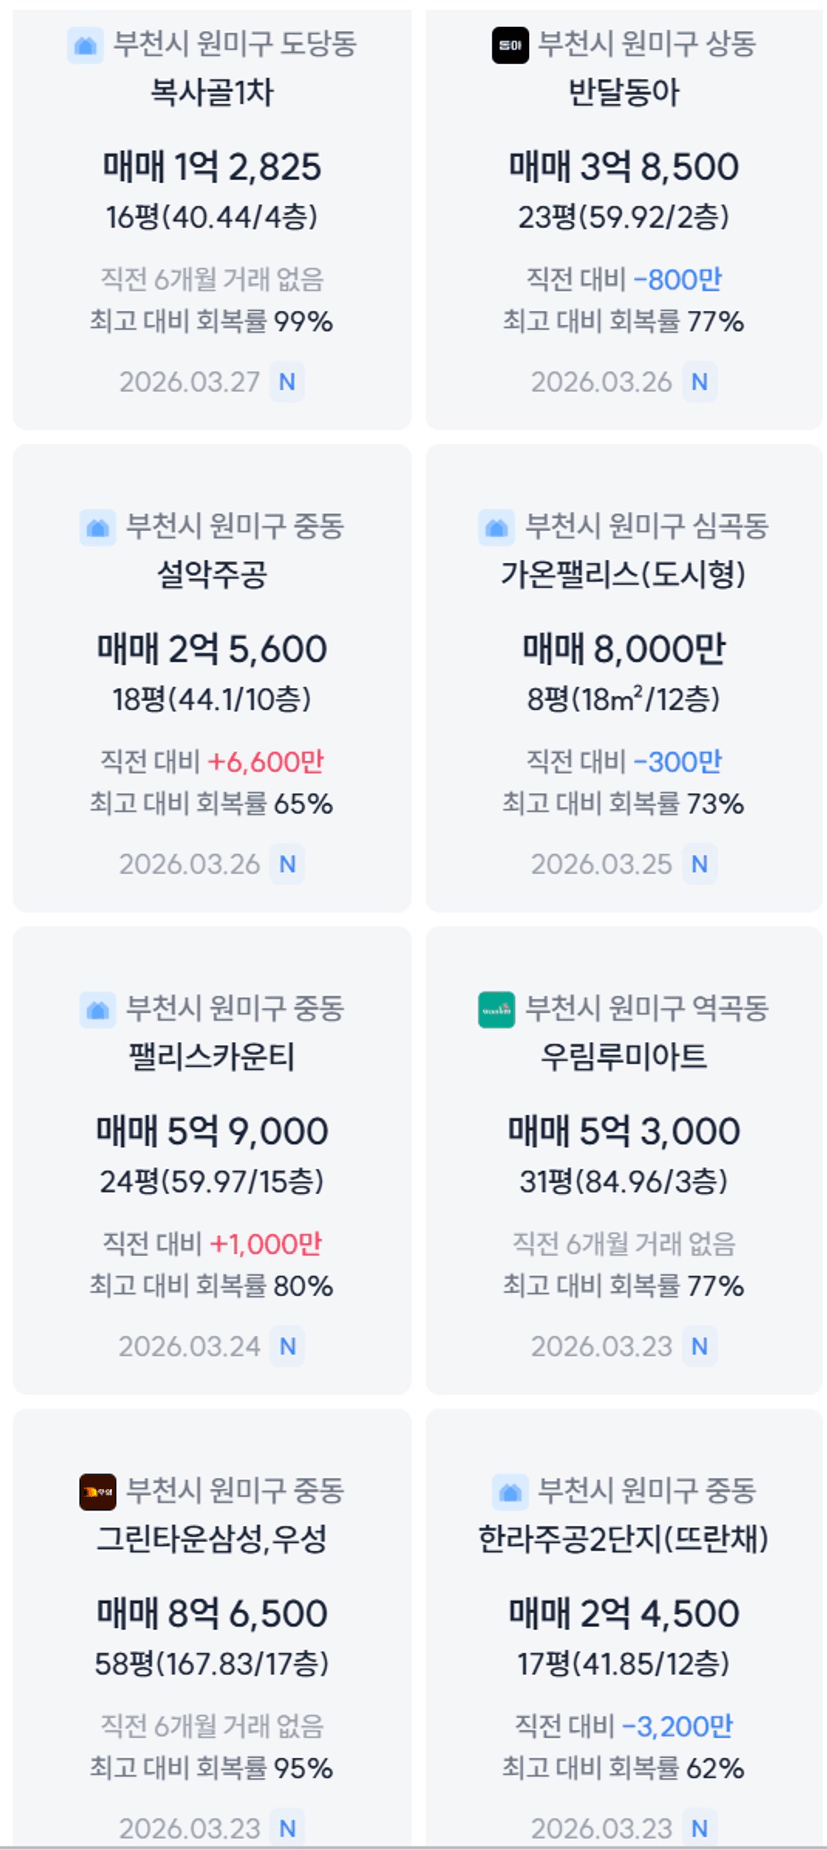Click the house icon on the 설악주공 card
The image size is (827, 1850).
(x=98, y=527)
